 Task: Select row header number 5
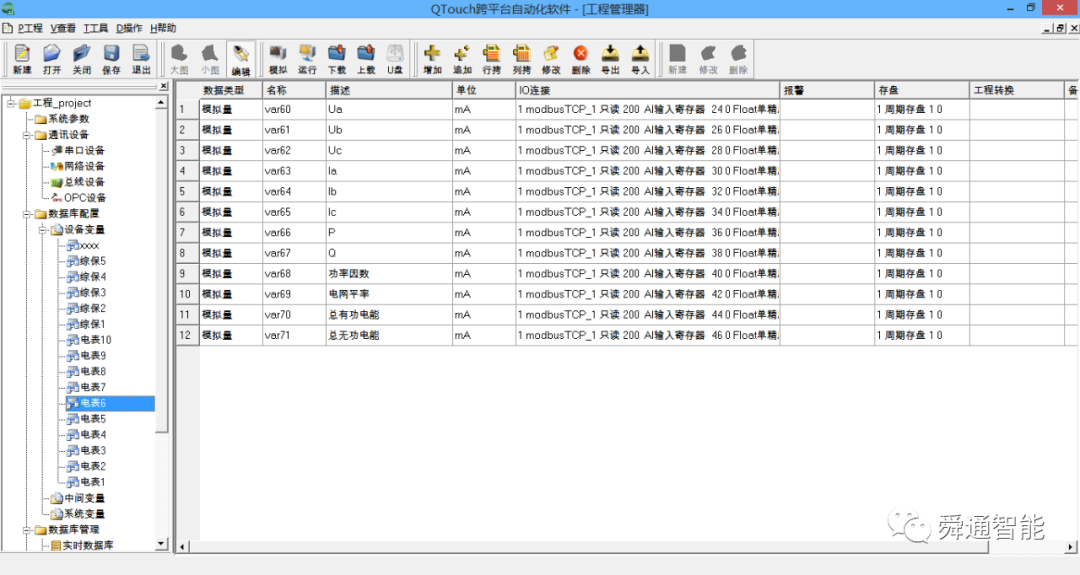point(187,191)
